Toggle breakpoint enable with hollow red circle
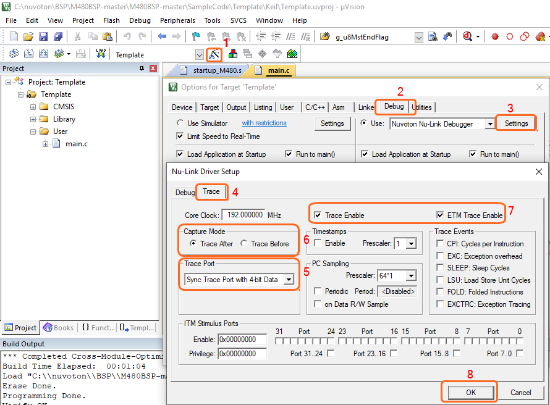The image size is (550, 405). (x=510, y=36)
